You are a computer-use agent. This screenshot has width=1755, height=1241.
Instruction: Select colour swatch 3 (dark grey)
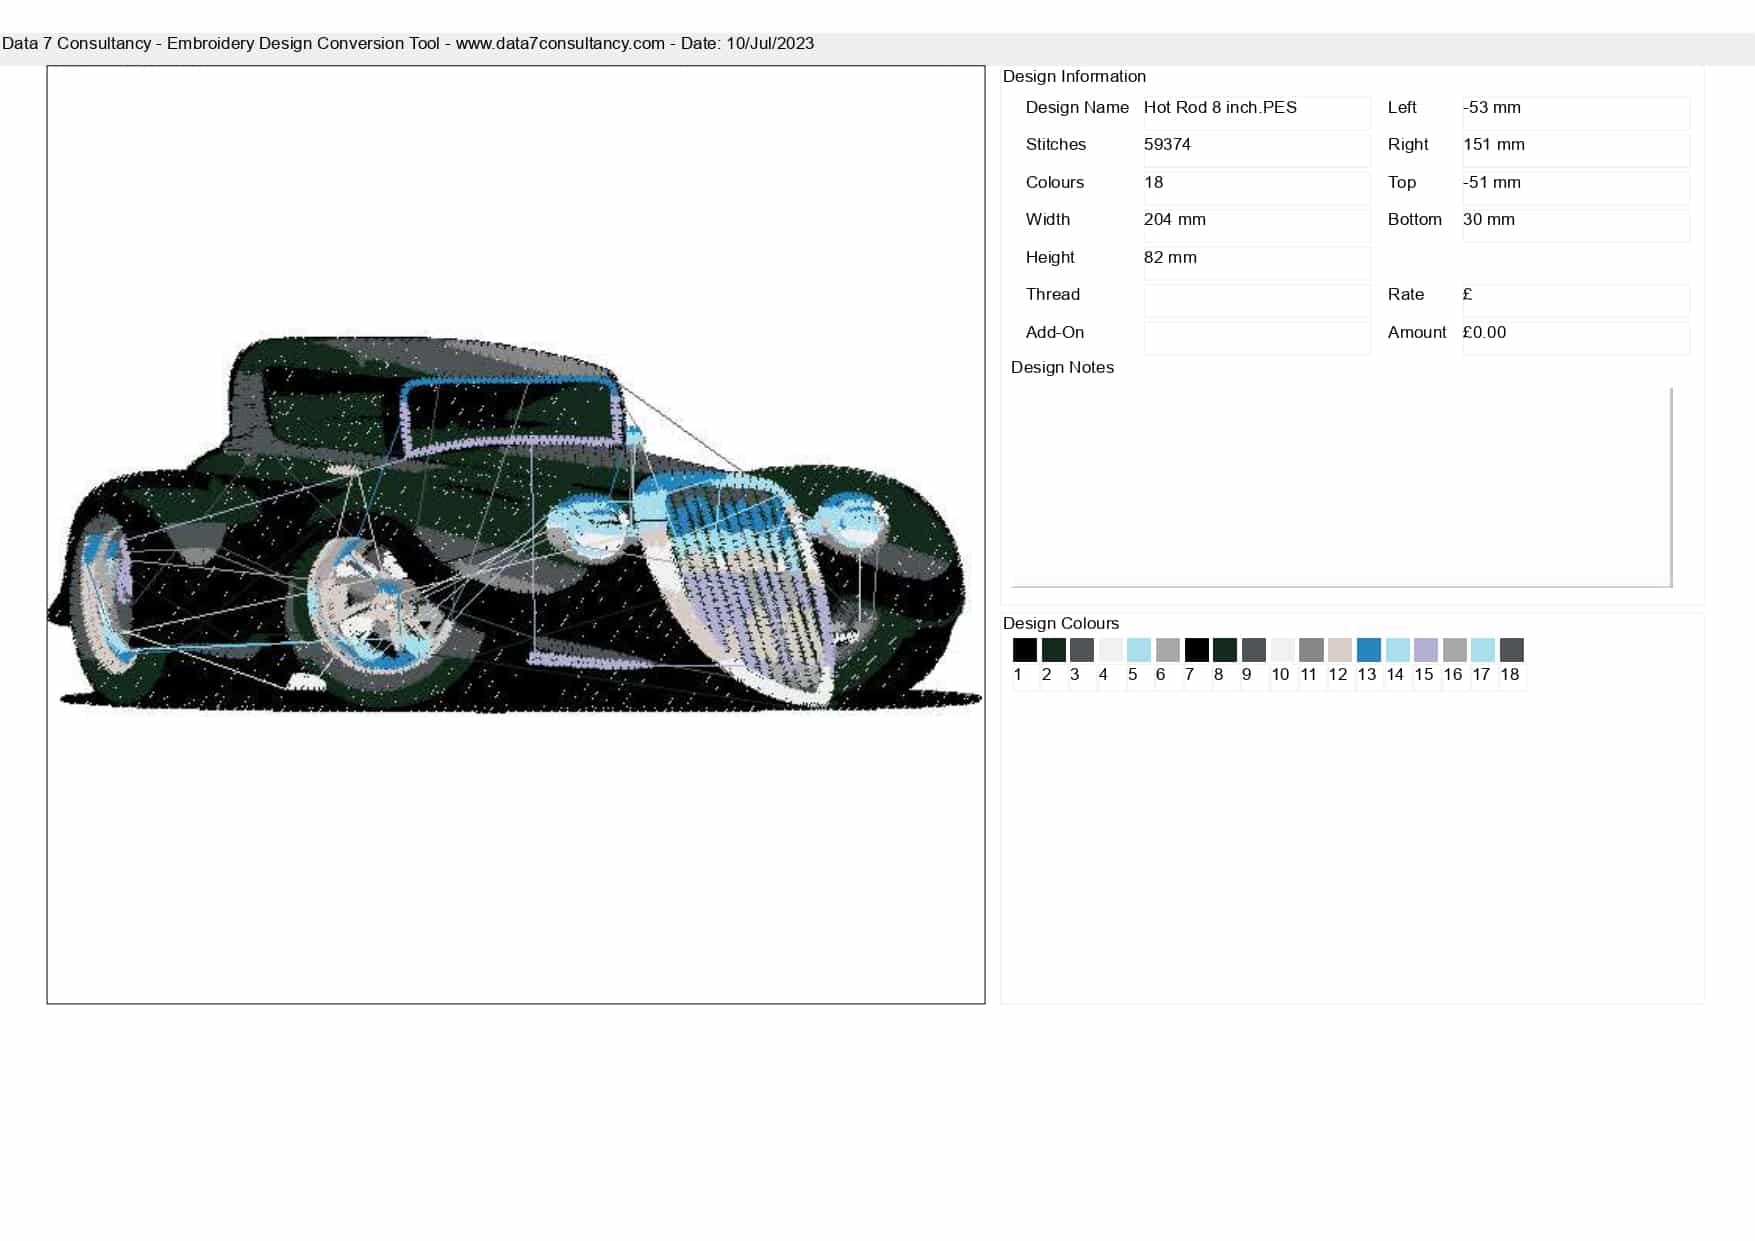(x=1081, y=650)
